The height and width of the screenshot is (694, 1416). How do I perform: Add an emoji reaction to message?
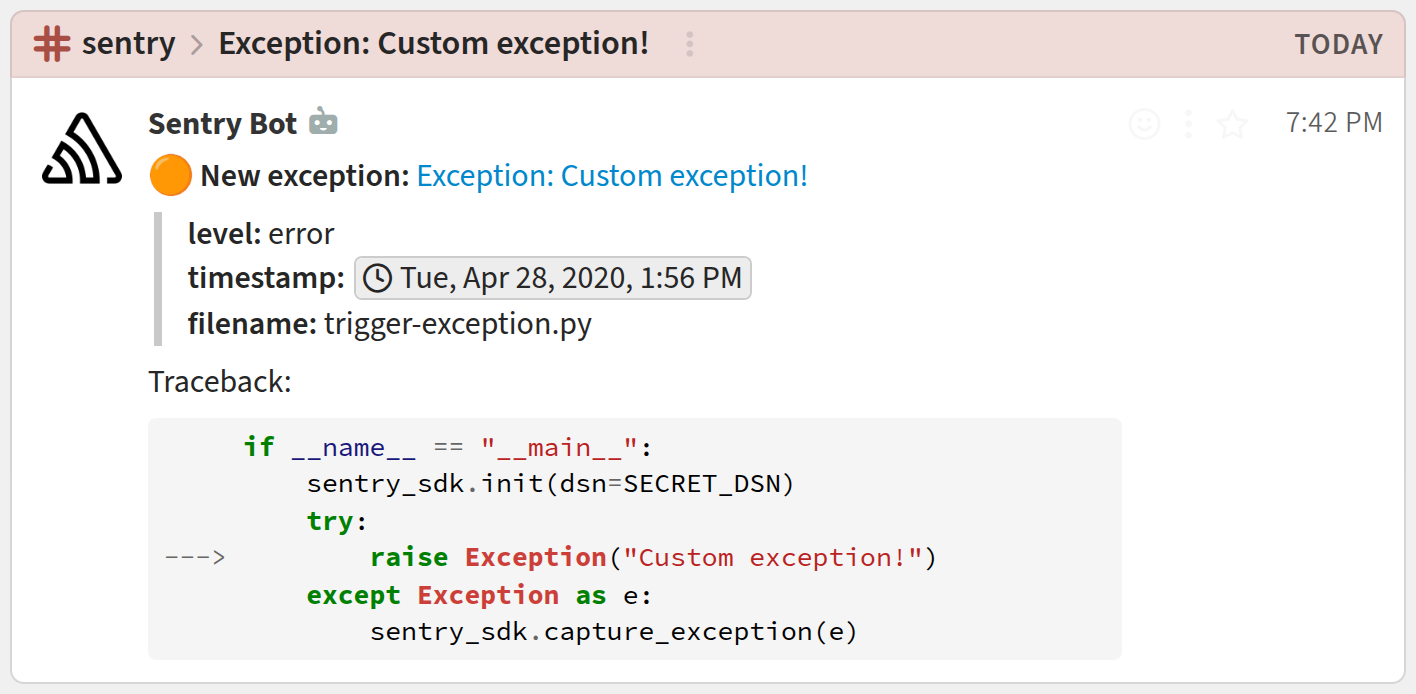[x=1144, y=124]
